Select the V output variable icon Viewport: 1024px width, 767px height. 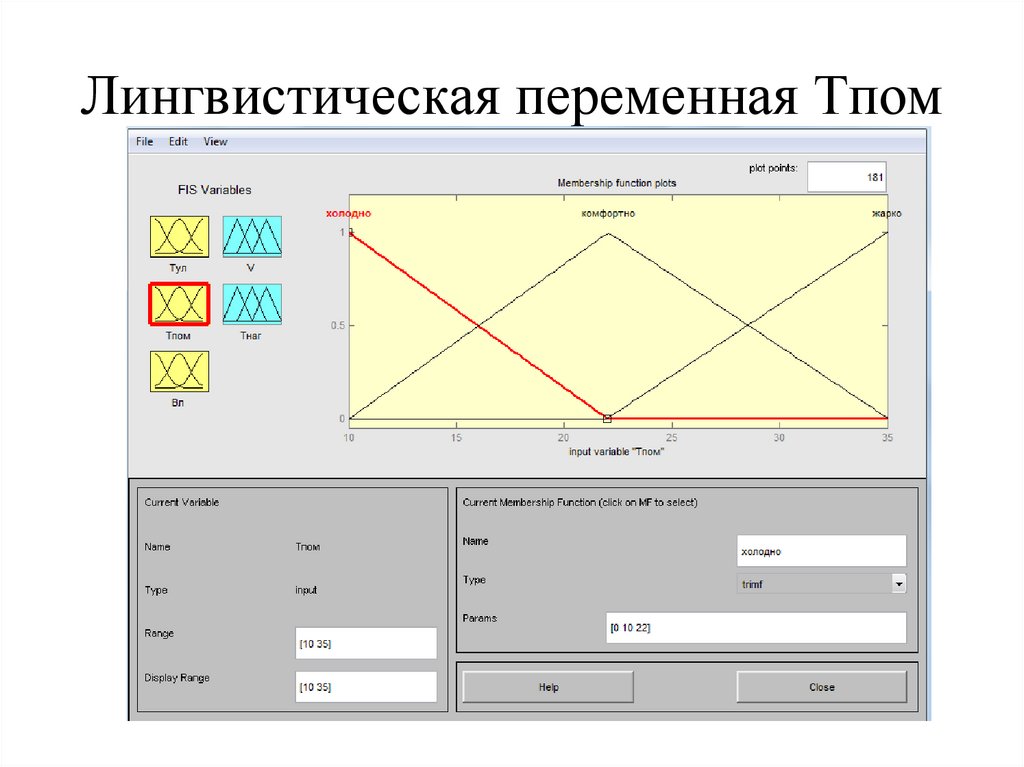pyautogui.click(x=251, y=238)
